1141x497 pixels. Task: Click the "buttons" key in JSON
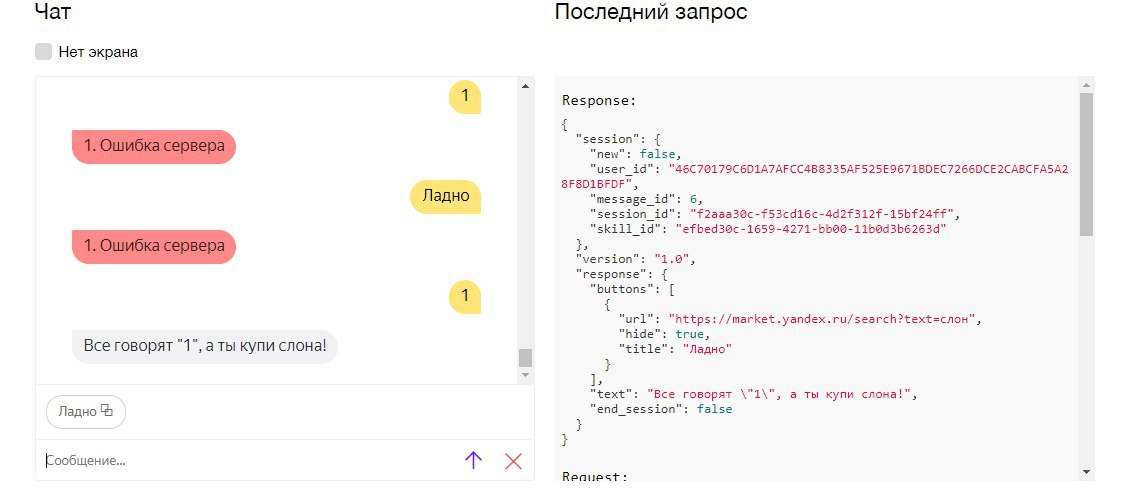coord(619,289)
